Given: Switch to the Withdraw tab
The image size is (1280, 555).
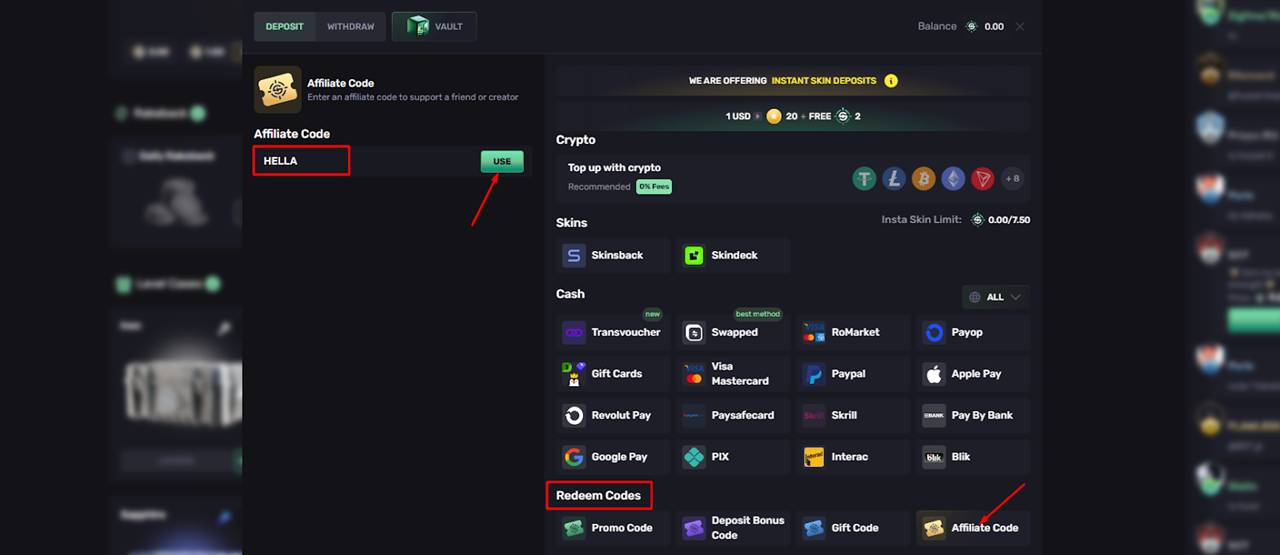Looking at the screenshot, I should tap(350, 26).
